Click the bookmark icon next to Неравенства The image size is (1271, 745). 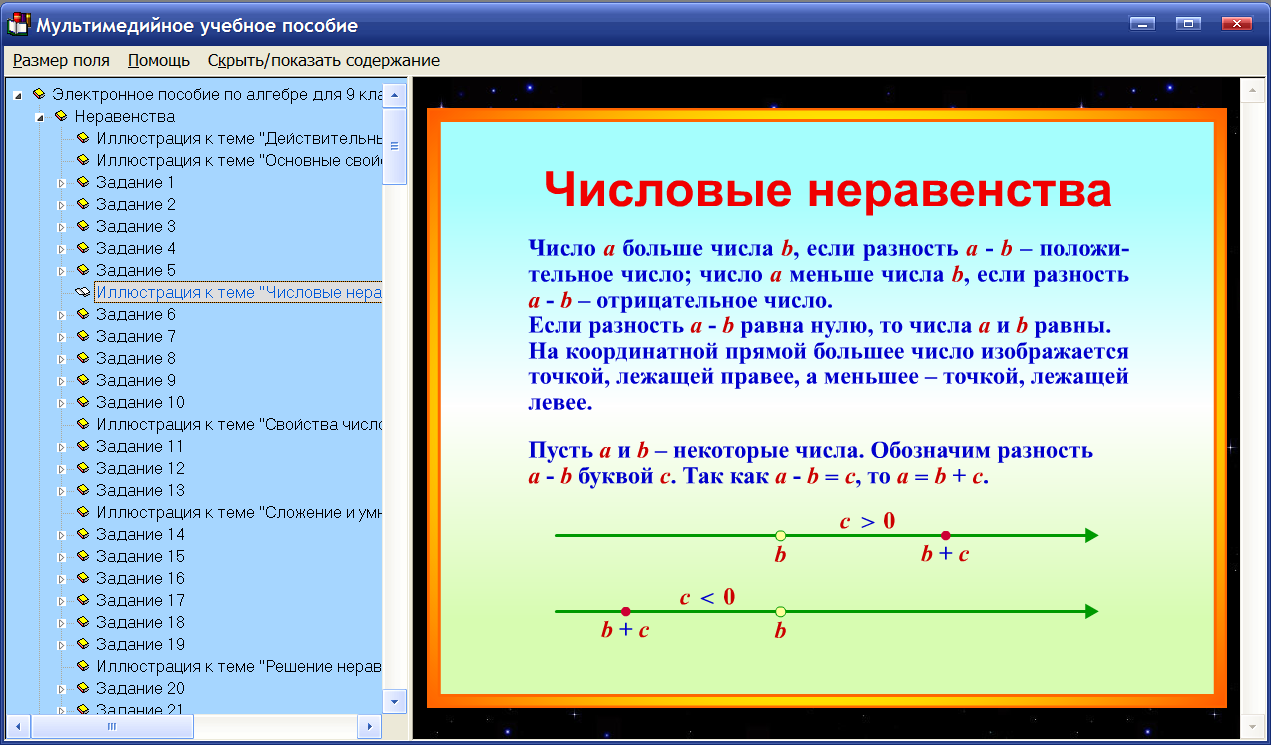click(x=63, y=116)
